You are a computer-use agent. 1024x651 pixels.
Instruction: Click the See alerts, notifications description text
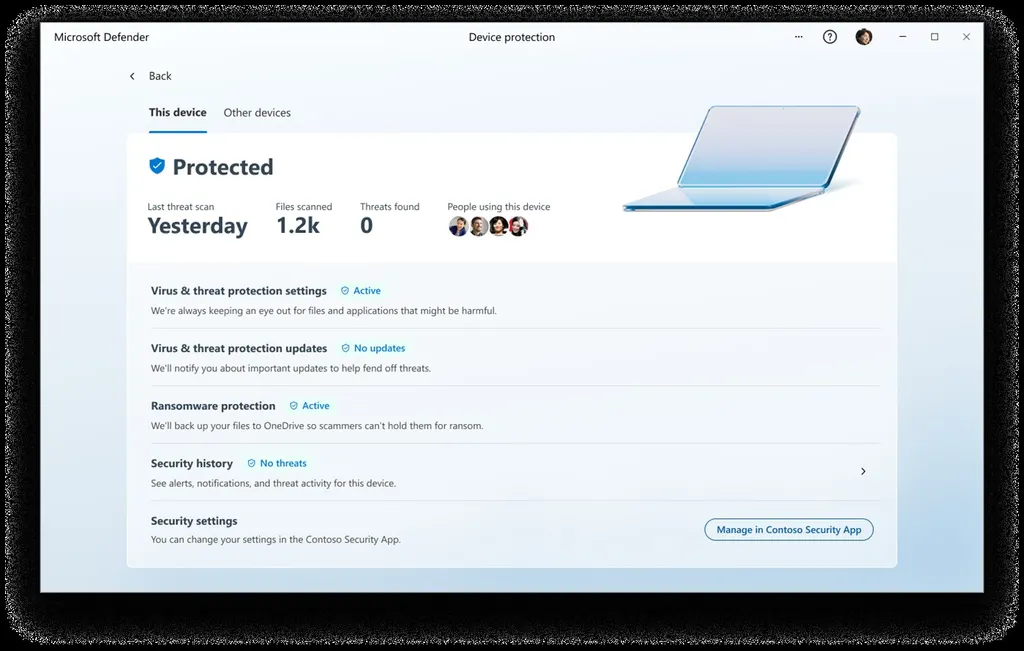[x=274, y=483]
